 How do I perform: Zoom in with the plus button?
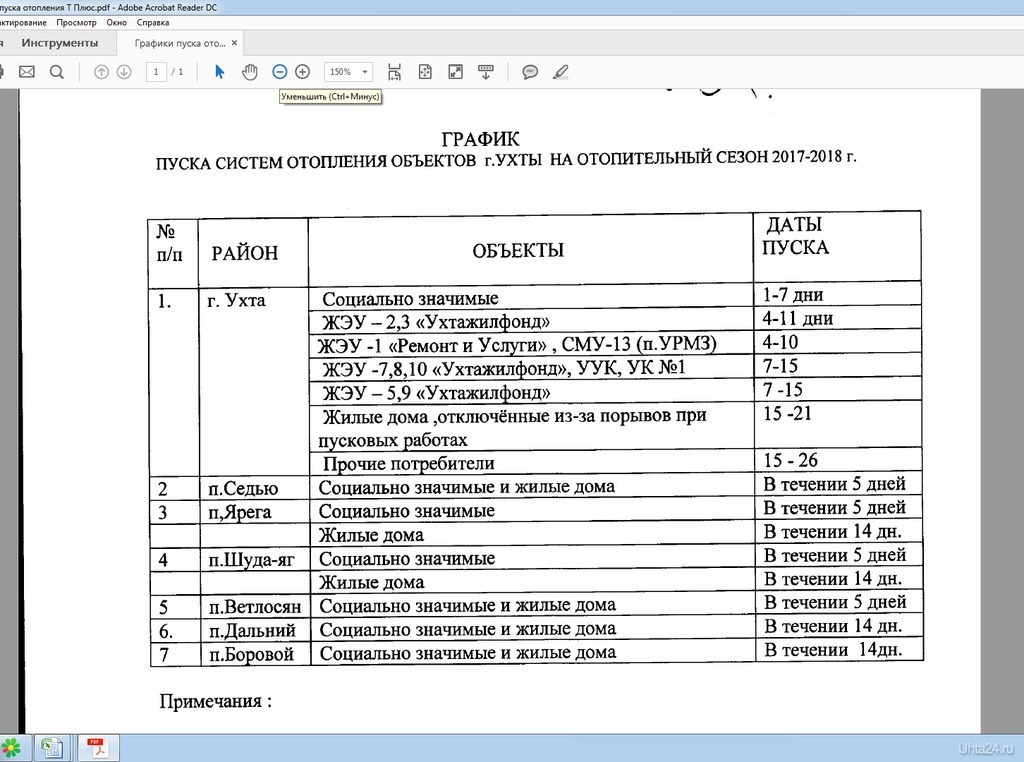pyautogui.click(x=302, y=72)
